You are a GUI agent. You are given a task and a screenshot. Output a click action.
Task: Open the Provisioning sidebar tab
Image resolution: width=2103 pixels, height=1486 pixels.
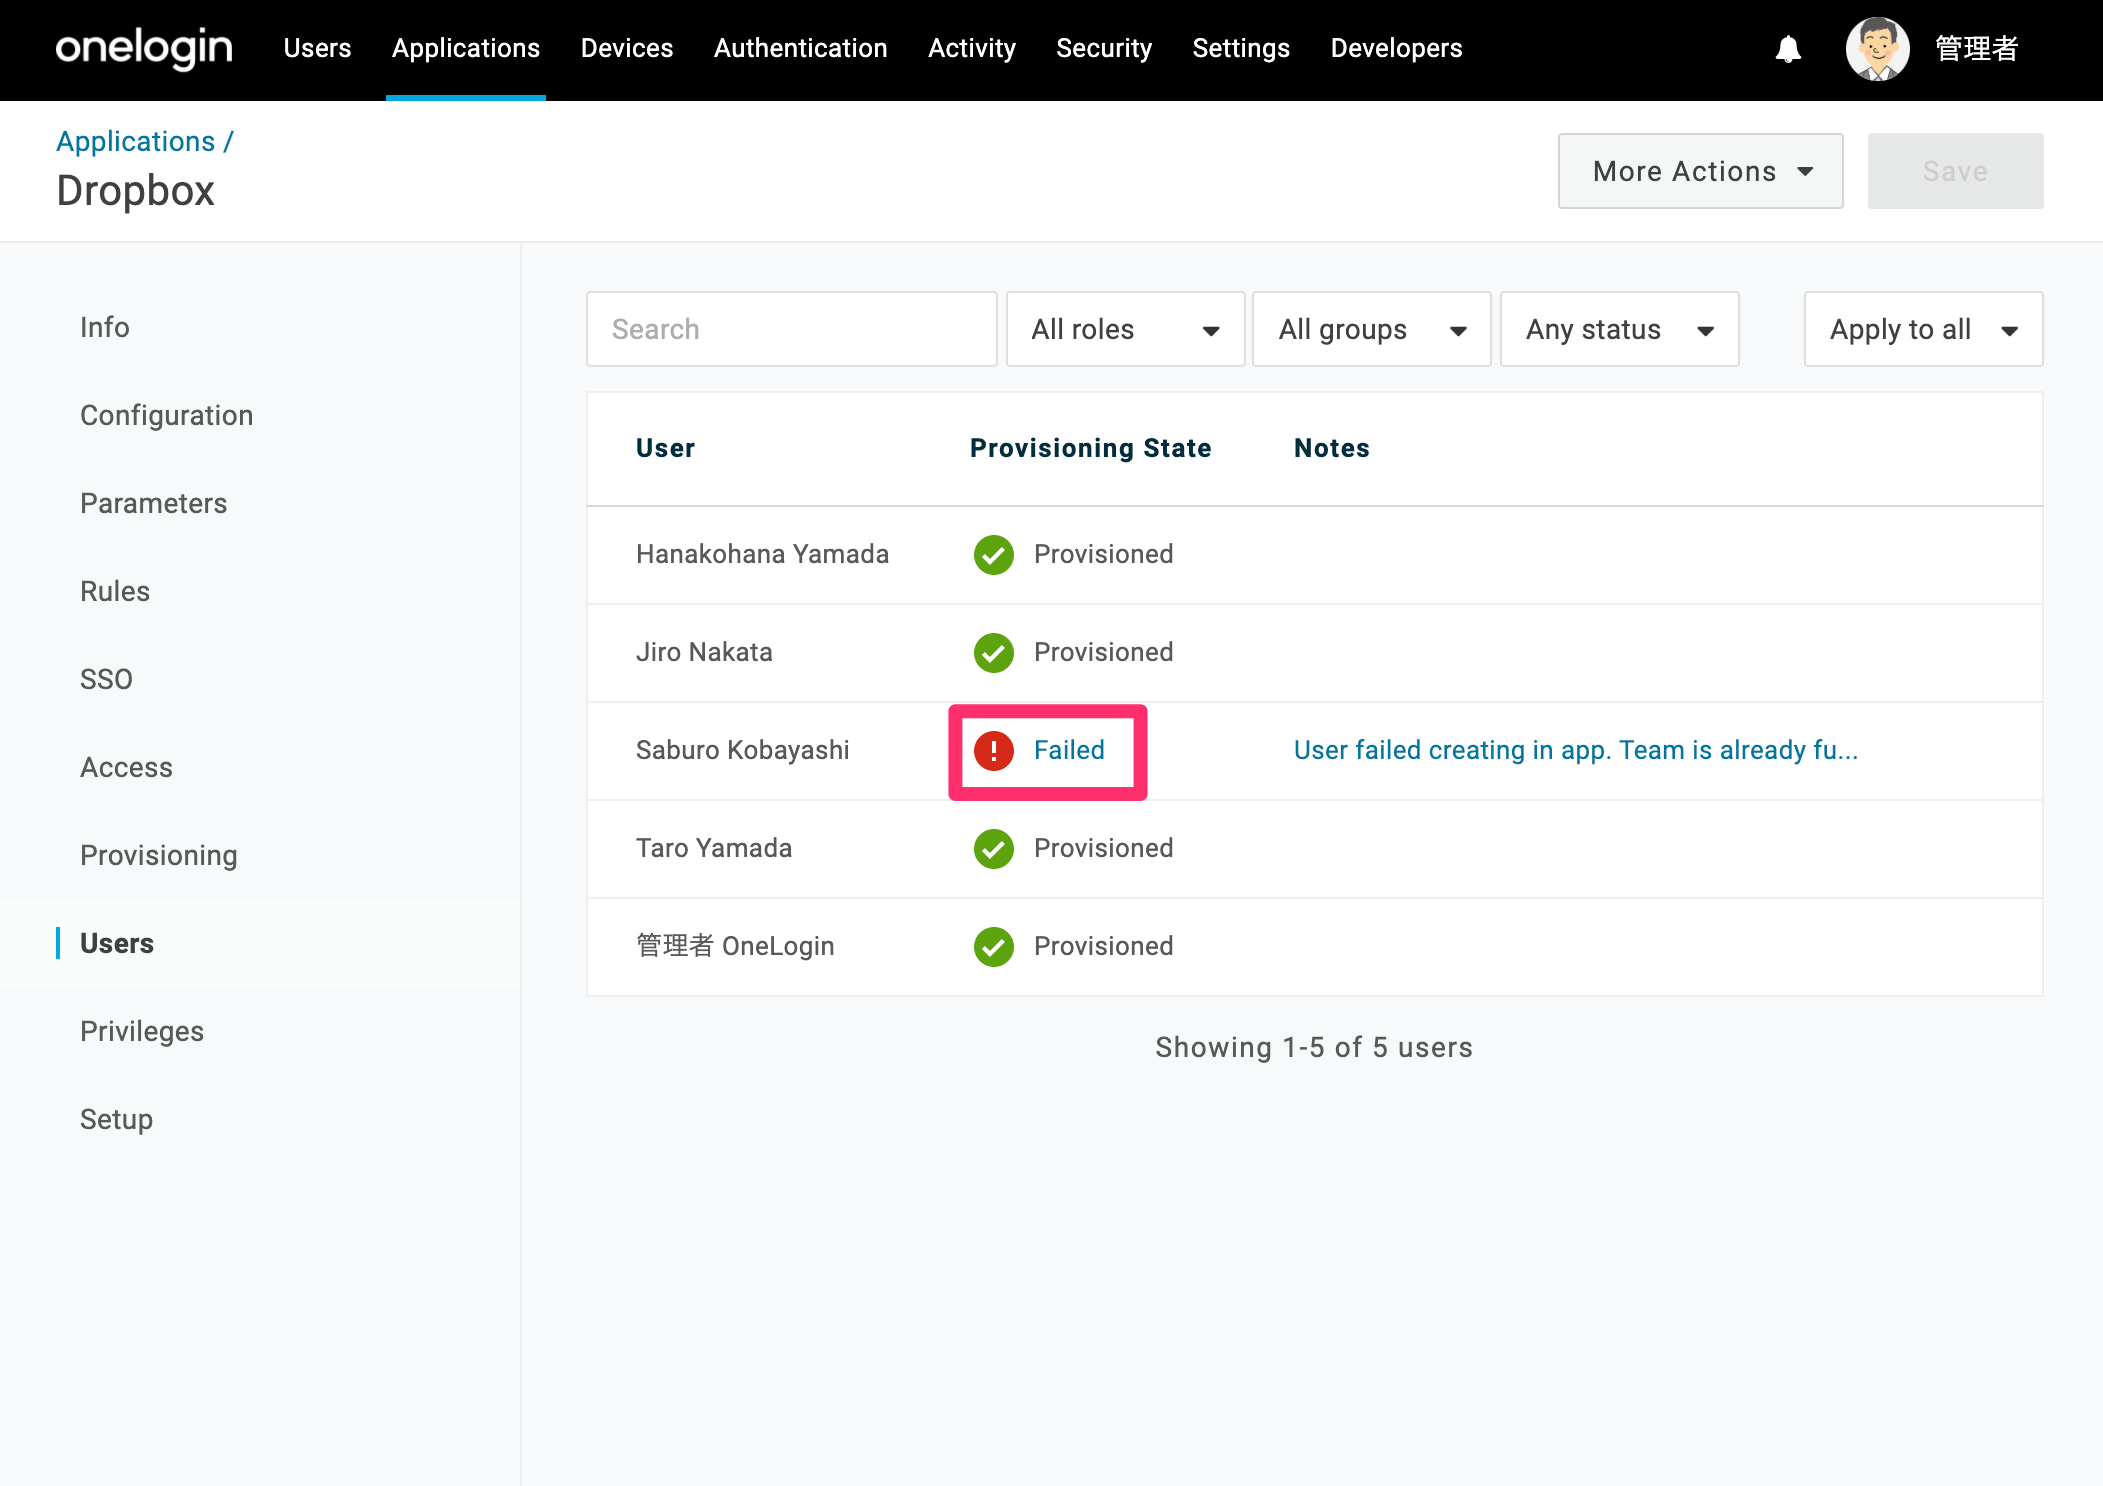click(159, 855)
